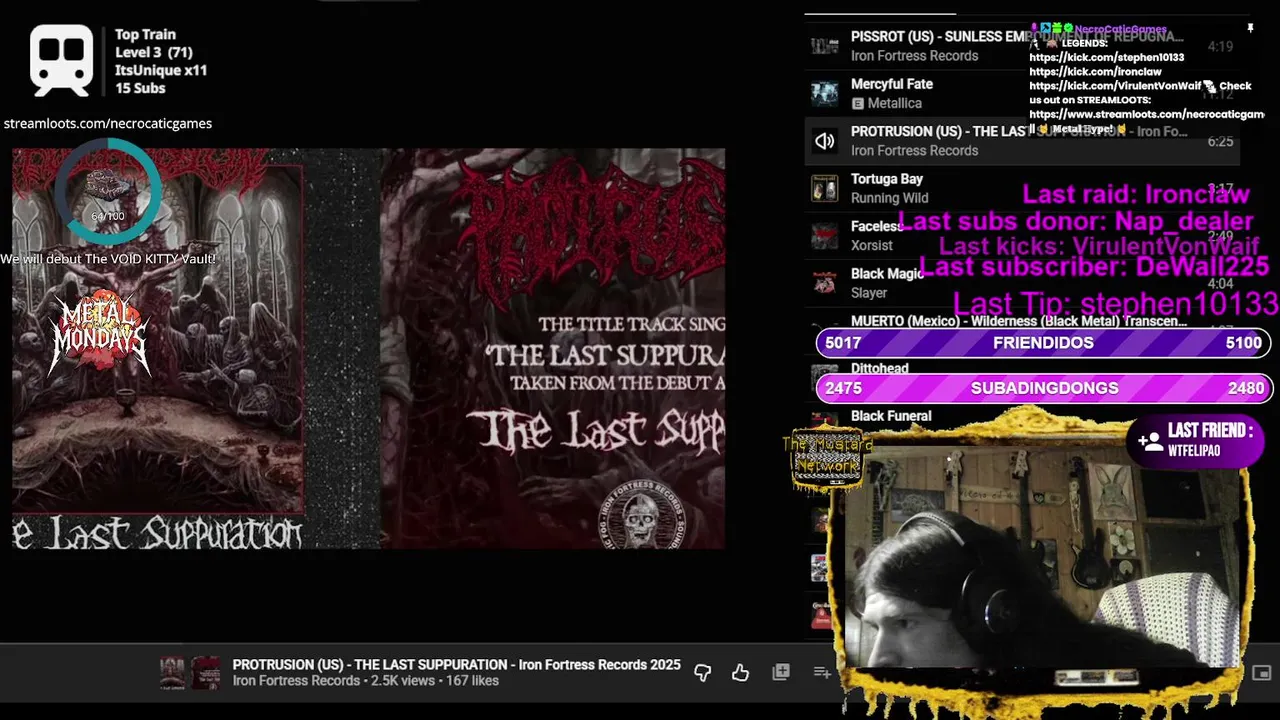This screenshot has width=1280, height=720.
Task: Dislike the current PROTRUSION track
Action: click(x=703, y=673)
